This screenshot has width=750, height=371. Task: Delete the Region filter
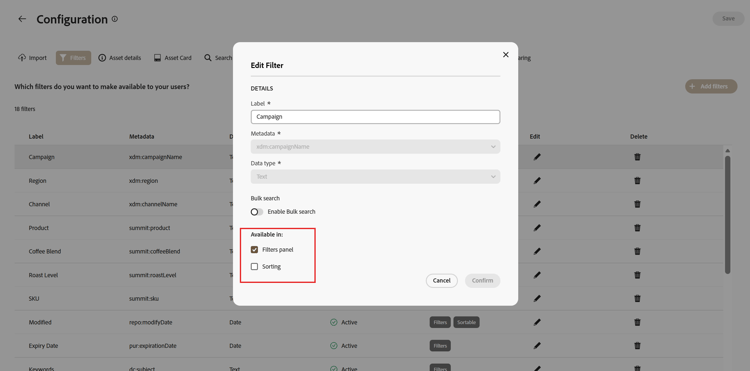click(637, 181)
